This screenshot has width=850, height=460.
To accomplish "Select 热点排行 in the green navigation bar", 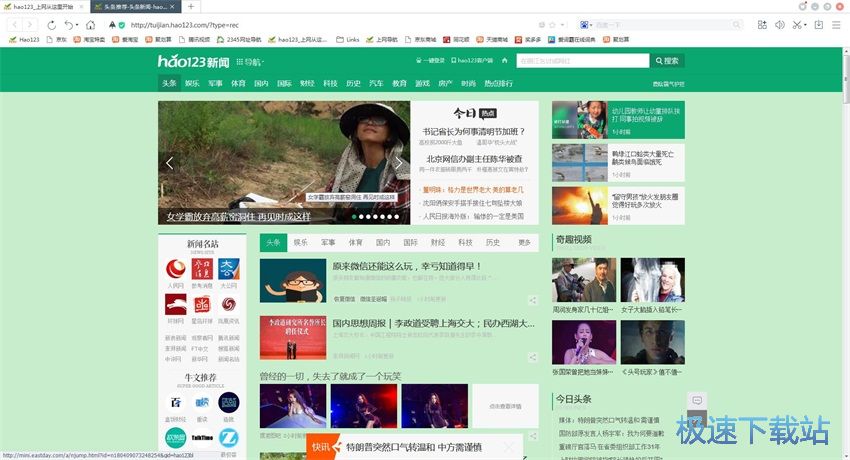I will point(499,83).
